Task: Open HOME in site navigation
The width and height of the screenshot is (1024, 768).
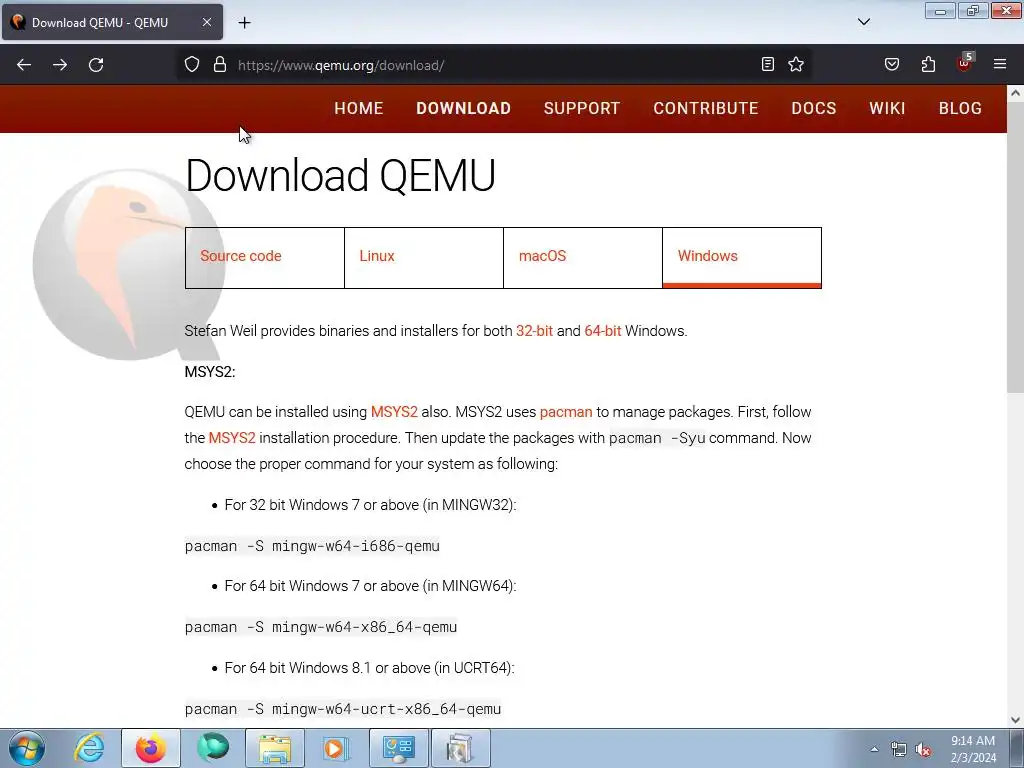Action: tap(359, 108)
